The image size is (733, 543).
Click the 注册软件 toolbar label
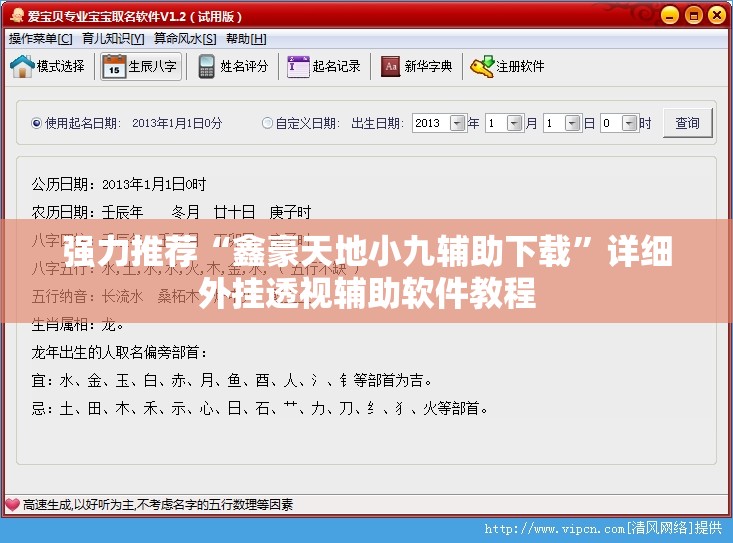[x=520, y=66]
